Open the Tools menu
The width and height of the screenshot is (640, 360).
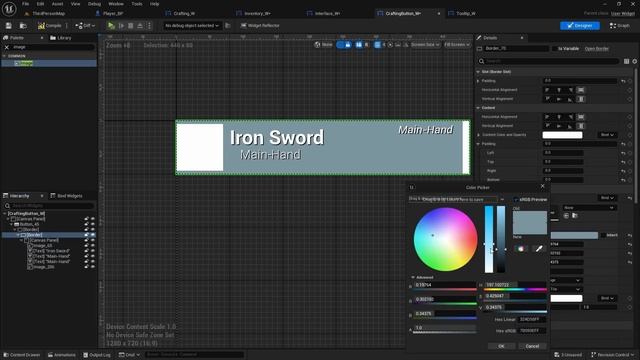pos(137,4)
